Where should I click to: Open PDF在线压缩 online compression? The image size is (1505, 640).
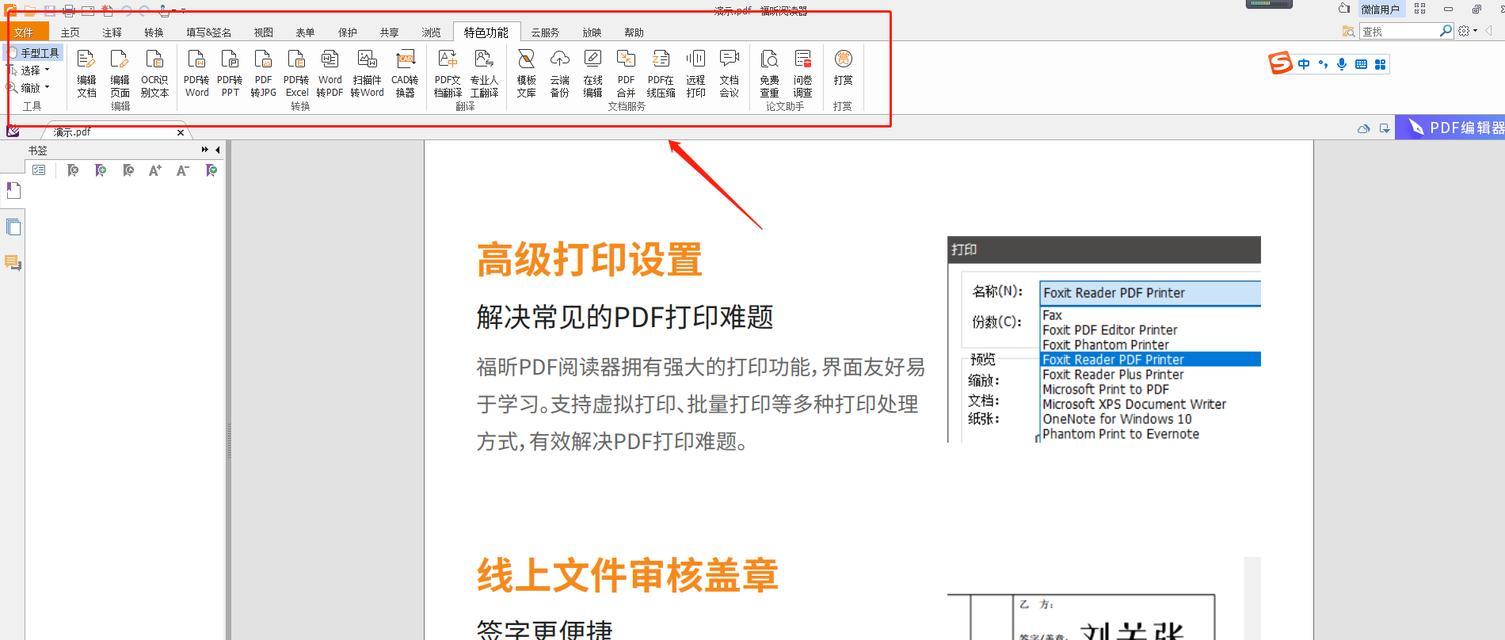[x=661, y=74]
